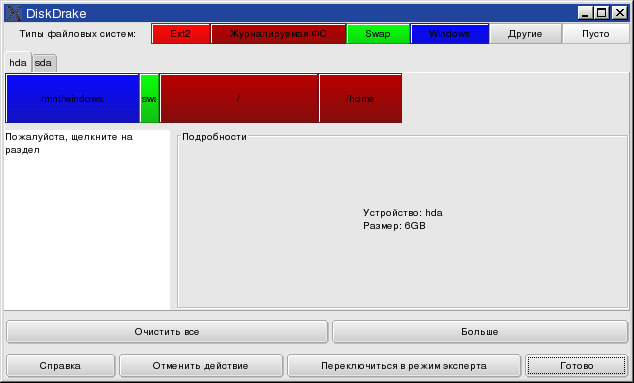634x383 pixels.
Task: Maximize the DiskDrake window
Action: 602,13
